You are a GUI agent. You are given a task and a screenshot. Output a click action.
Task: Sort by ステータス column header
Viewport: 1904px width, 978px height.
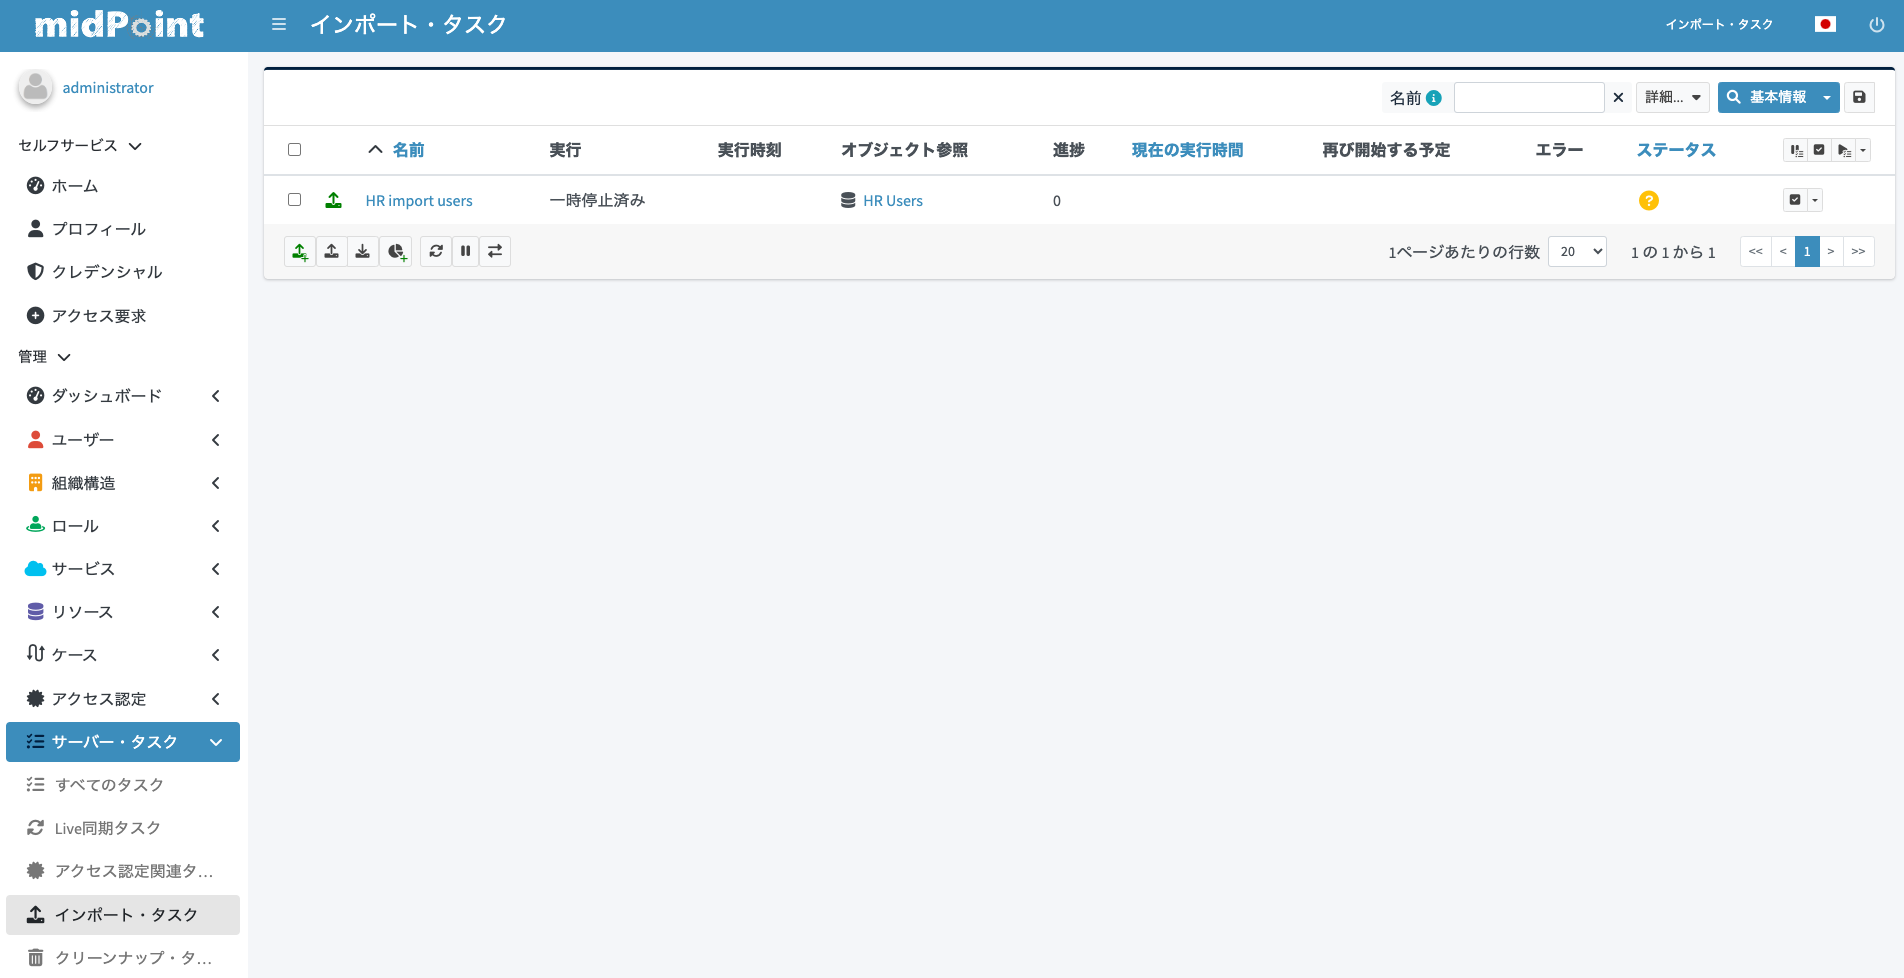click(1676, 150)
